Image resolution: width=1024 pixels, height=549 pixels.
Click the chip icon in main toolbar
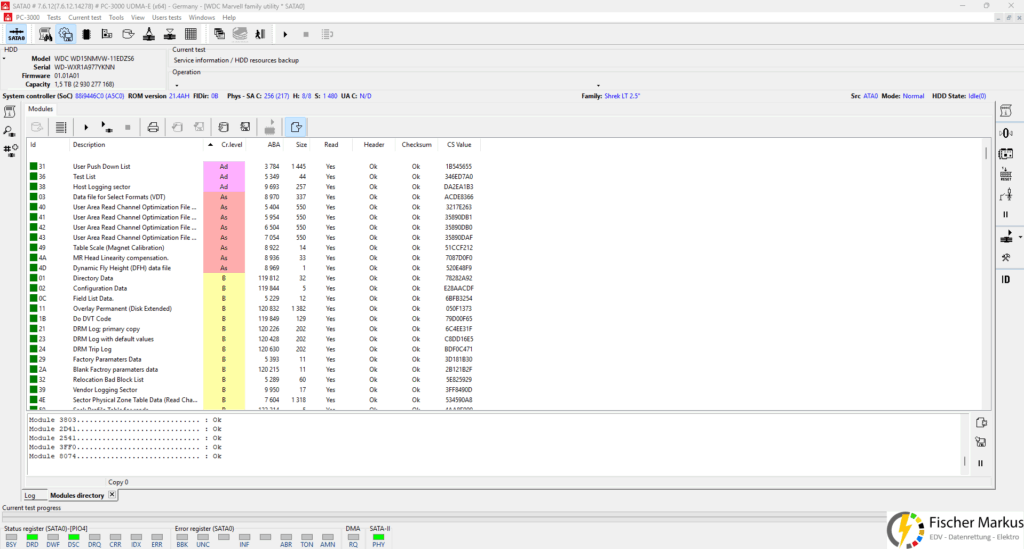click(87, 34)
